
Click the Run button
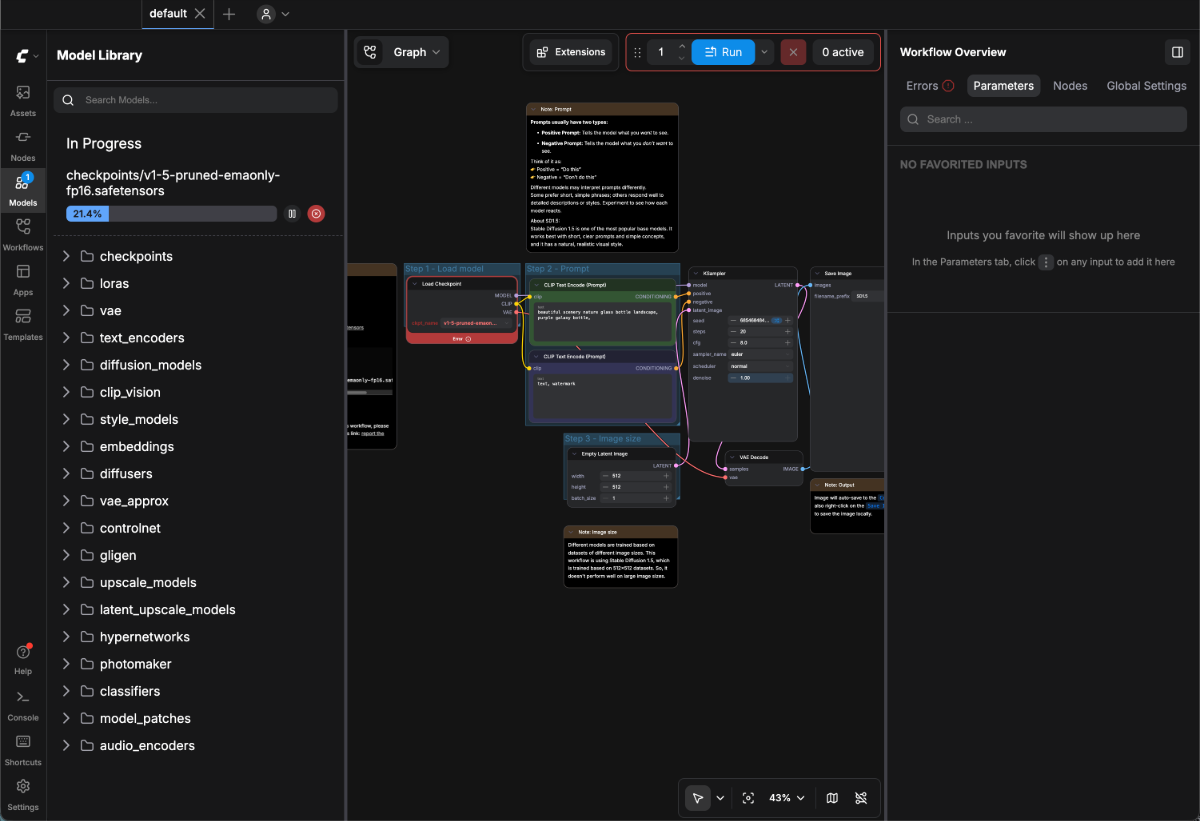[x=723, y=52]
